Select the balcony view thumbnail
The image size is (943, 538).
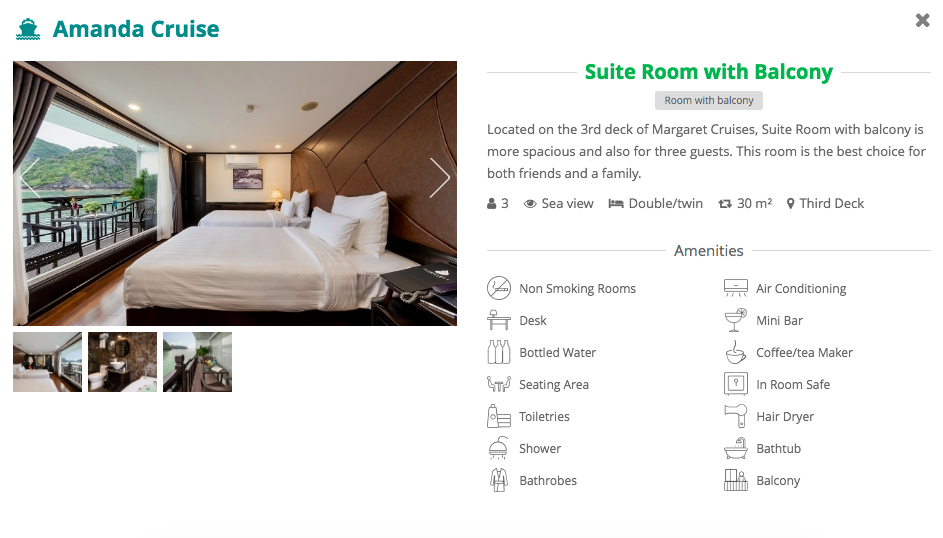[197, 362]
